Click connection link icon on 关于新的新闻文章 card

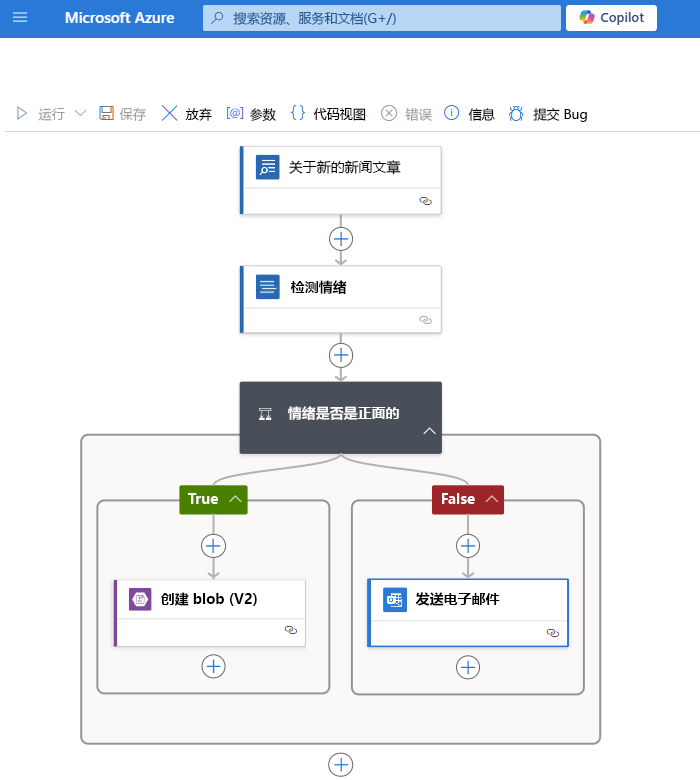425,201
